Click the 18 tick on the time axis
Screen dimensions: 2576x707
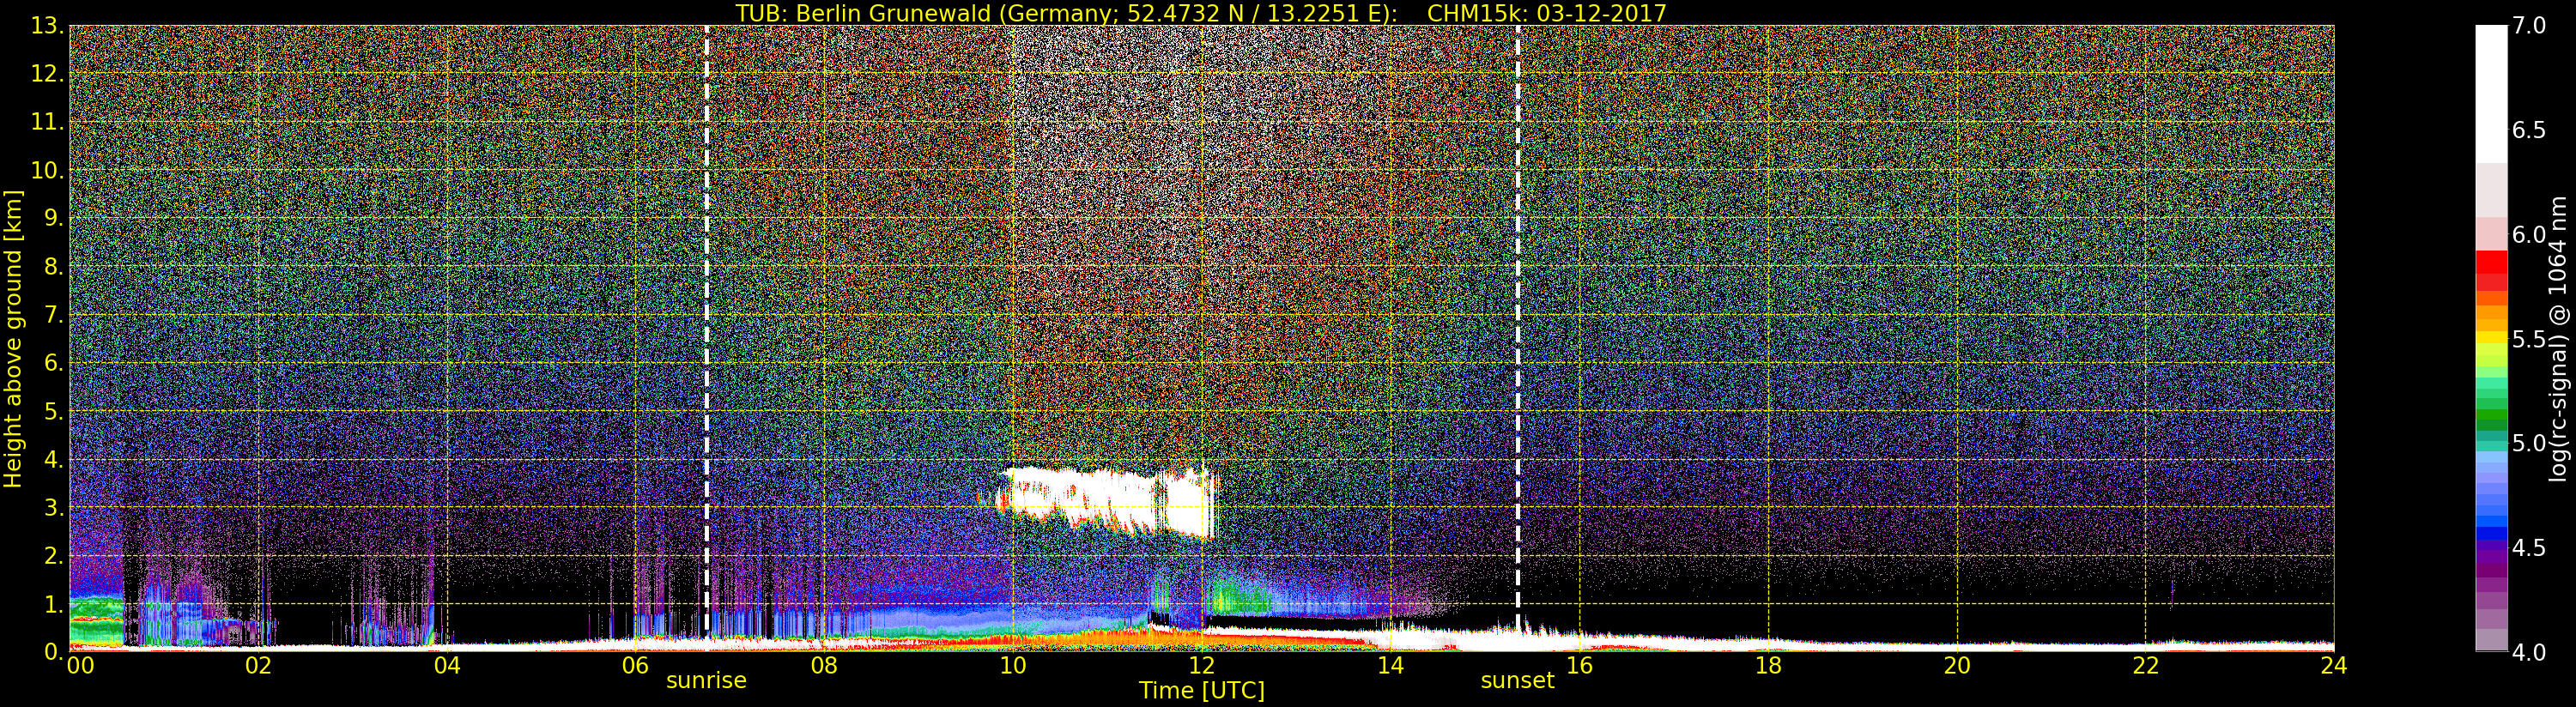tap(1768, 666)
